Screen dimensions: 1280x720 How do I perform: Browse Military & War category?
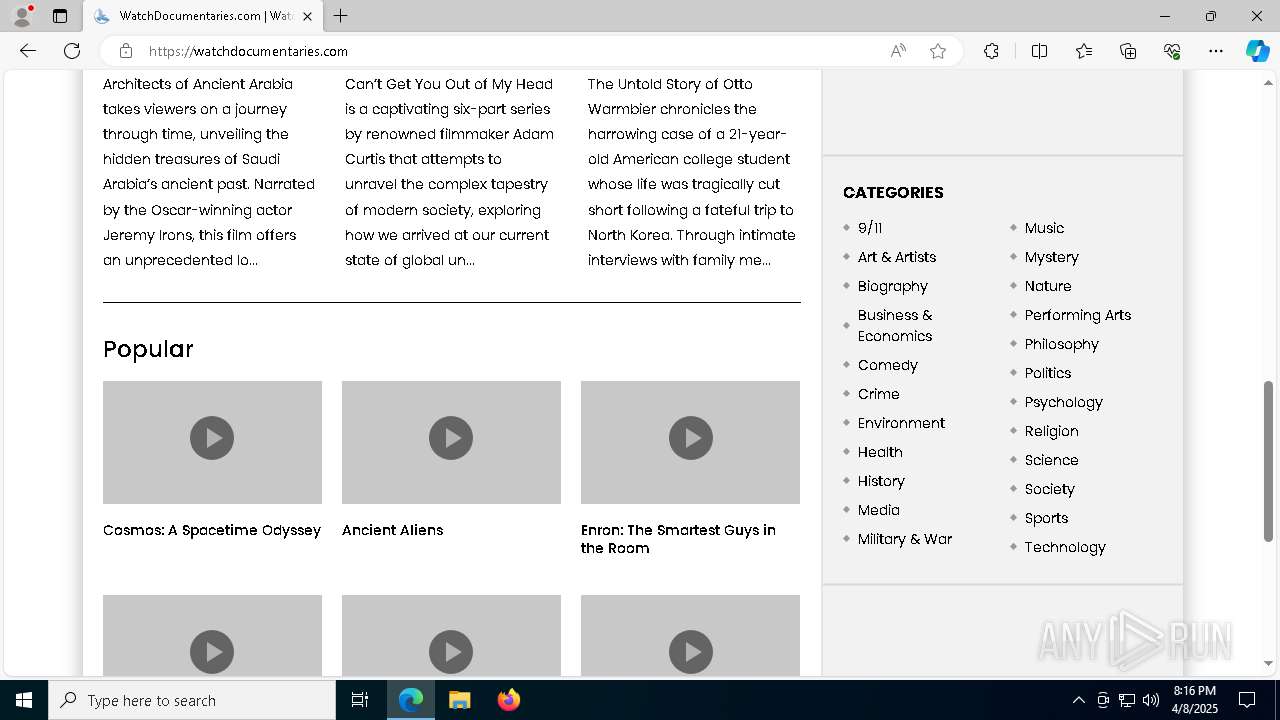905,539
